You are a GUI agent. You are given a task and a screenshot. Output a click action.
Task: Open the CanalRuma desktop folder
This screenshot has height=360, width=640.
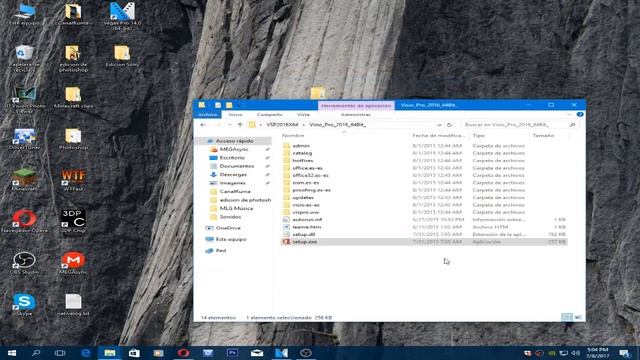click(x=73, y=14)
